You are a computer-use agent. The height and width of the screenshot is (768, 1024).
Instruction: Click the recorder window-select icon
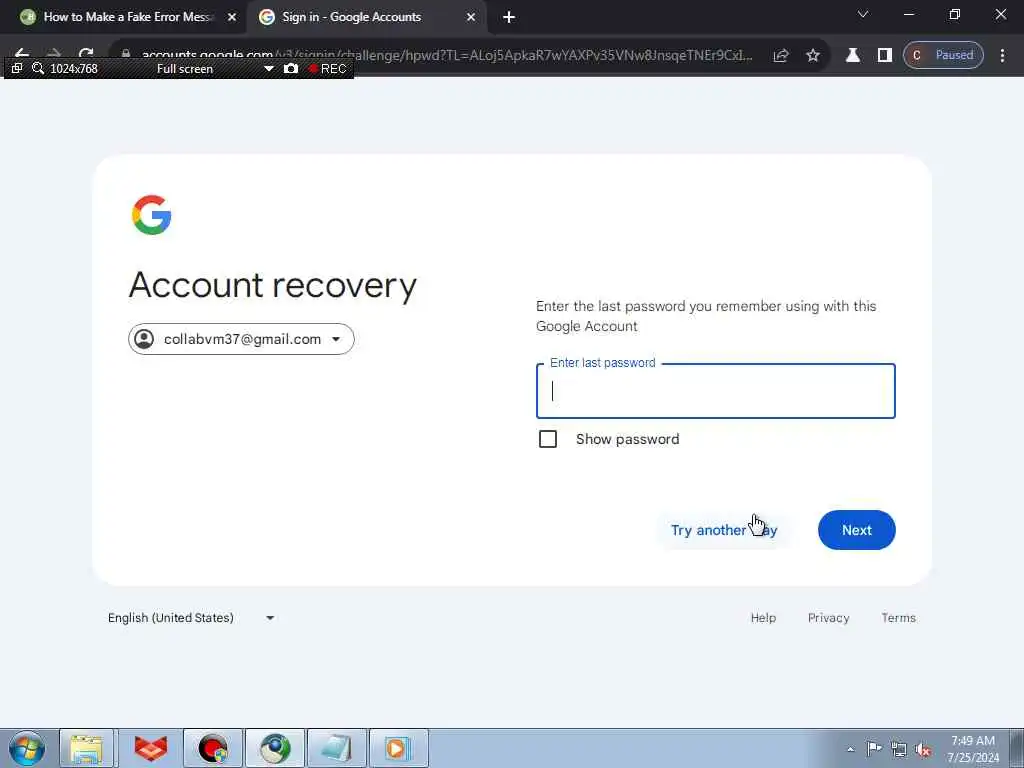click(x=17, y=68)
